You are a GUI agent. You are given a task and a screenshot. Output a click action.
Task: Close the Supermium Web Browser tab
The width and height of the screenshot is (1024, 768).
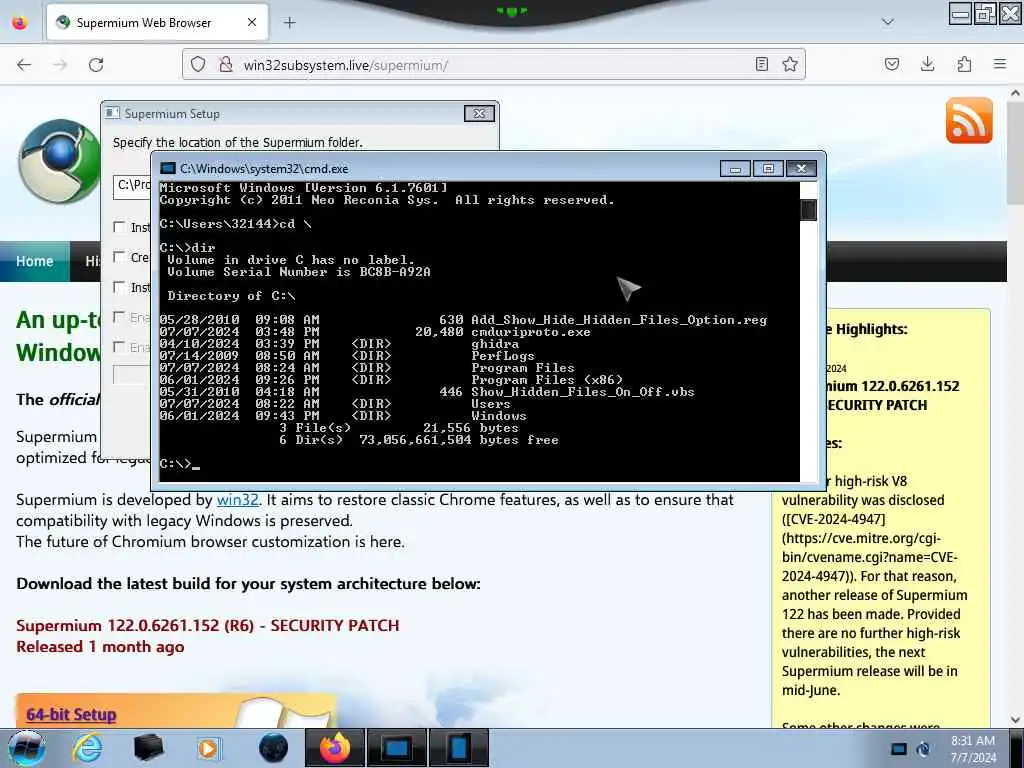251,22
